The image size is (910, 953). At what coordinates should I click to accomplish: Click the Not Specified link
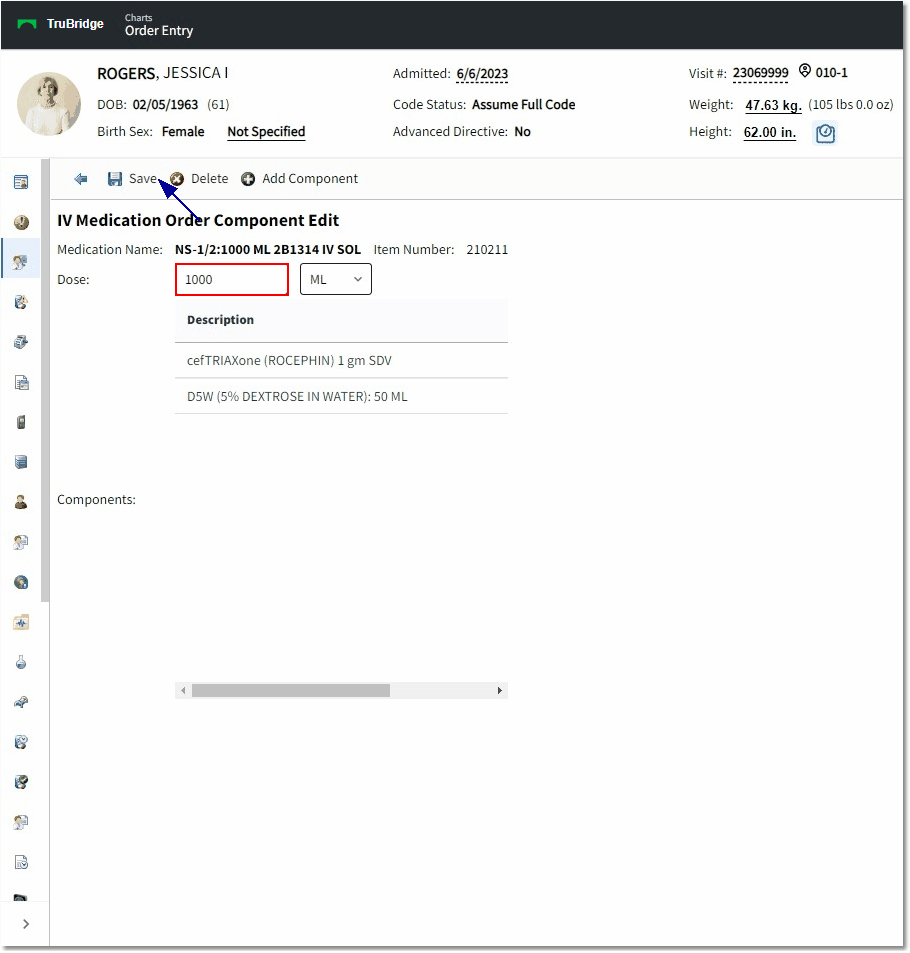pyautogui.click(x=266, y=132)
